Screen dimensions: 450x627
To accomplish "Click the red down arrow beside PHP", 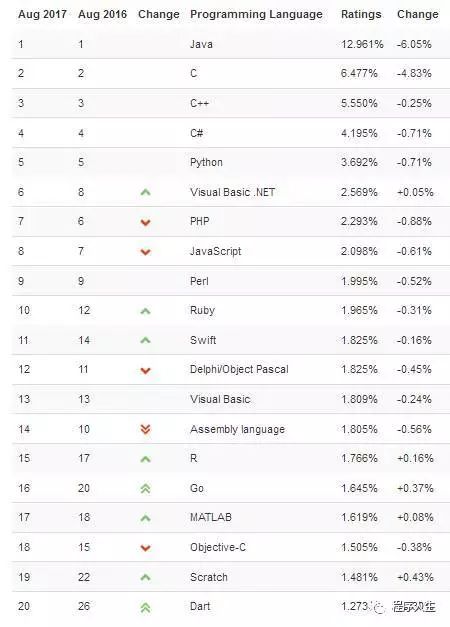I will (x=146, y=222).
